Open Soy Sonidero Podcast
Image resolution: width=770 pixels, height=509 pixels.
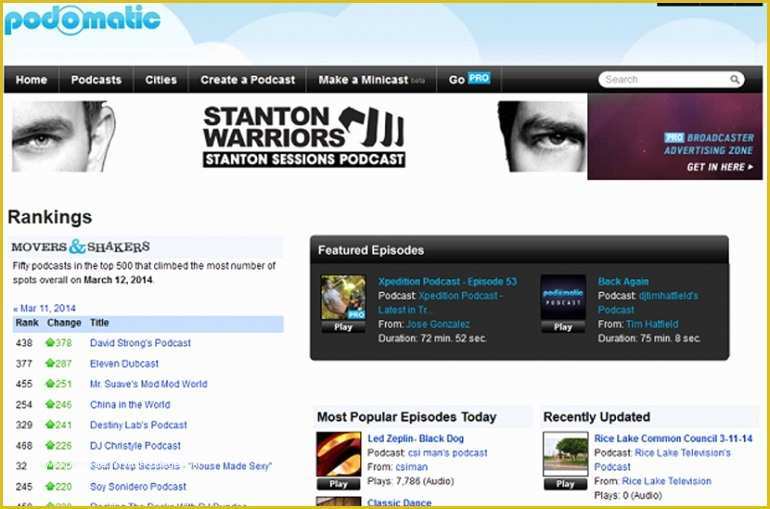[x=138, y=486]
